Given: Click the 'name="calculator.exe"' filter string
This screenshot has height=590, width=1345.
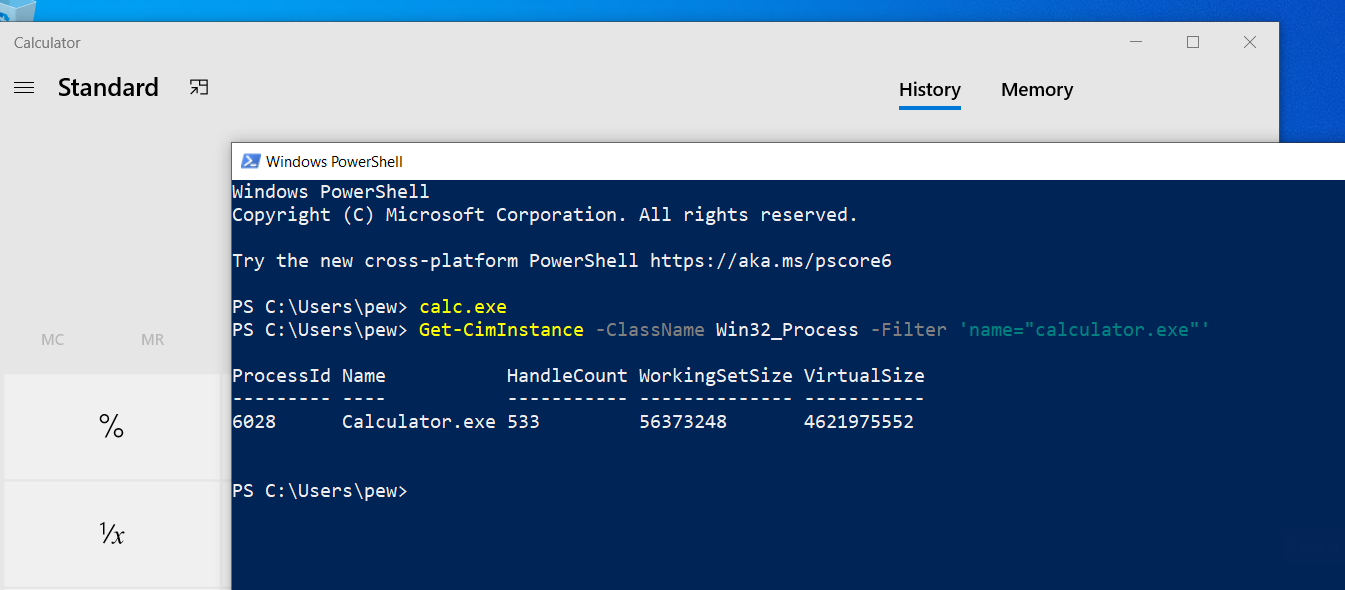Looking at the screenshot, I should tap(1084, 329).
